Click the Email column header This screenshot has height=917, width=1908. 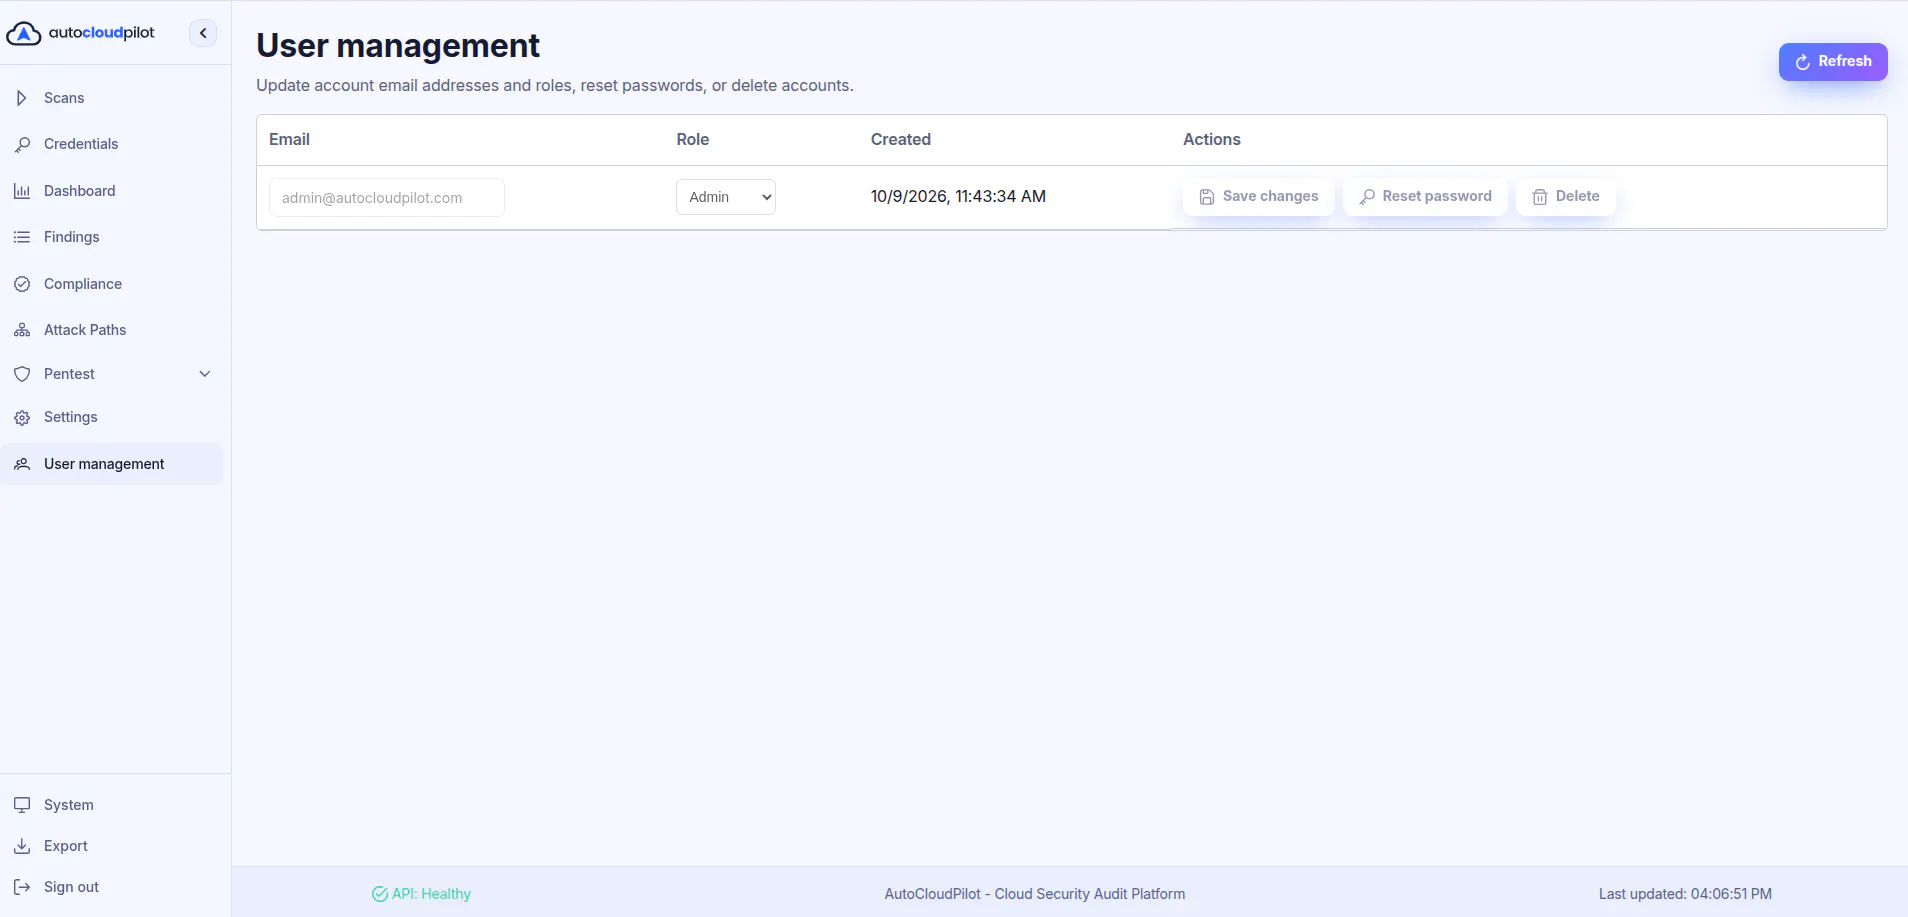tap(289, 140)
